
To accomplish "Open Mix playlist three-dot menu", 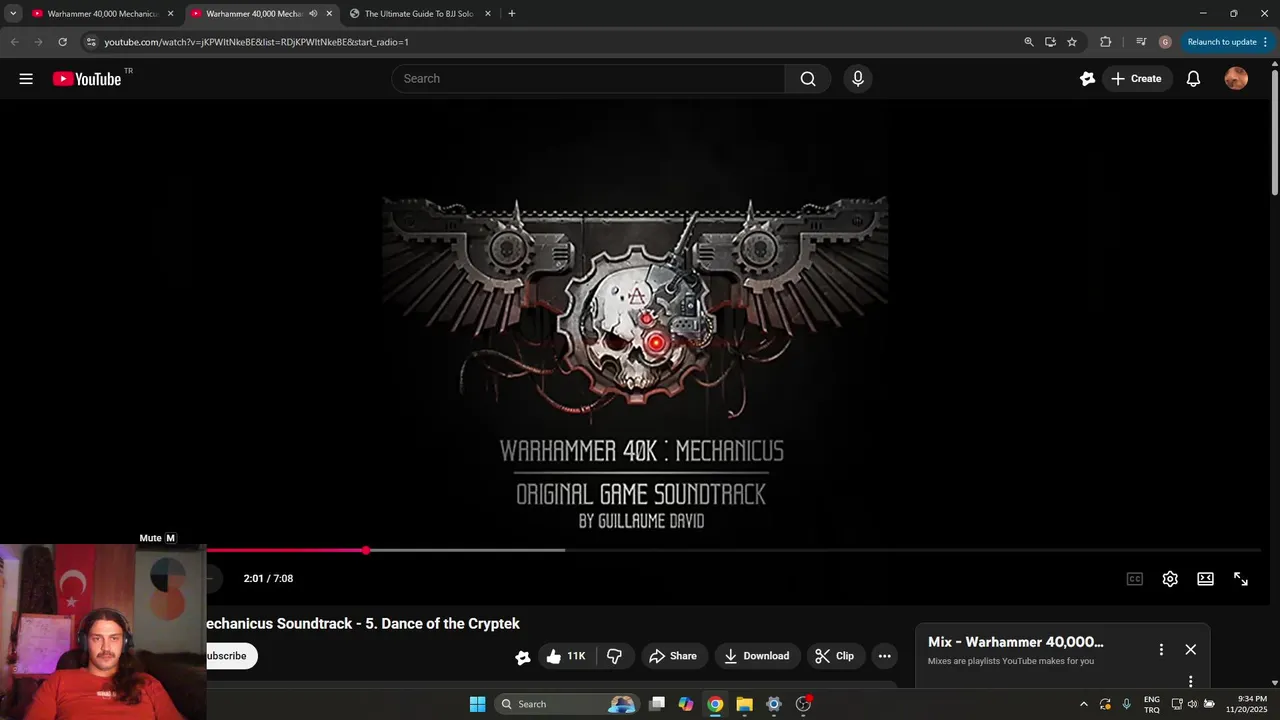I will tap(1161, 650).
